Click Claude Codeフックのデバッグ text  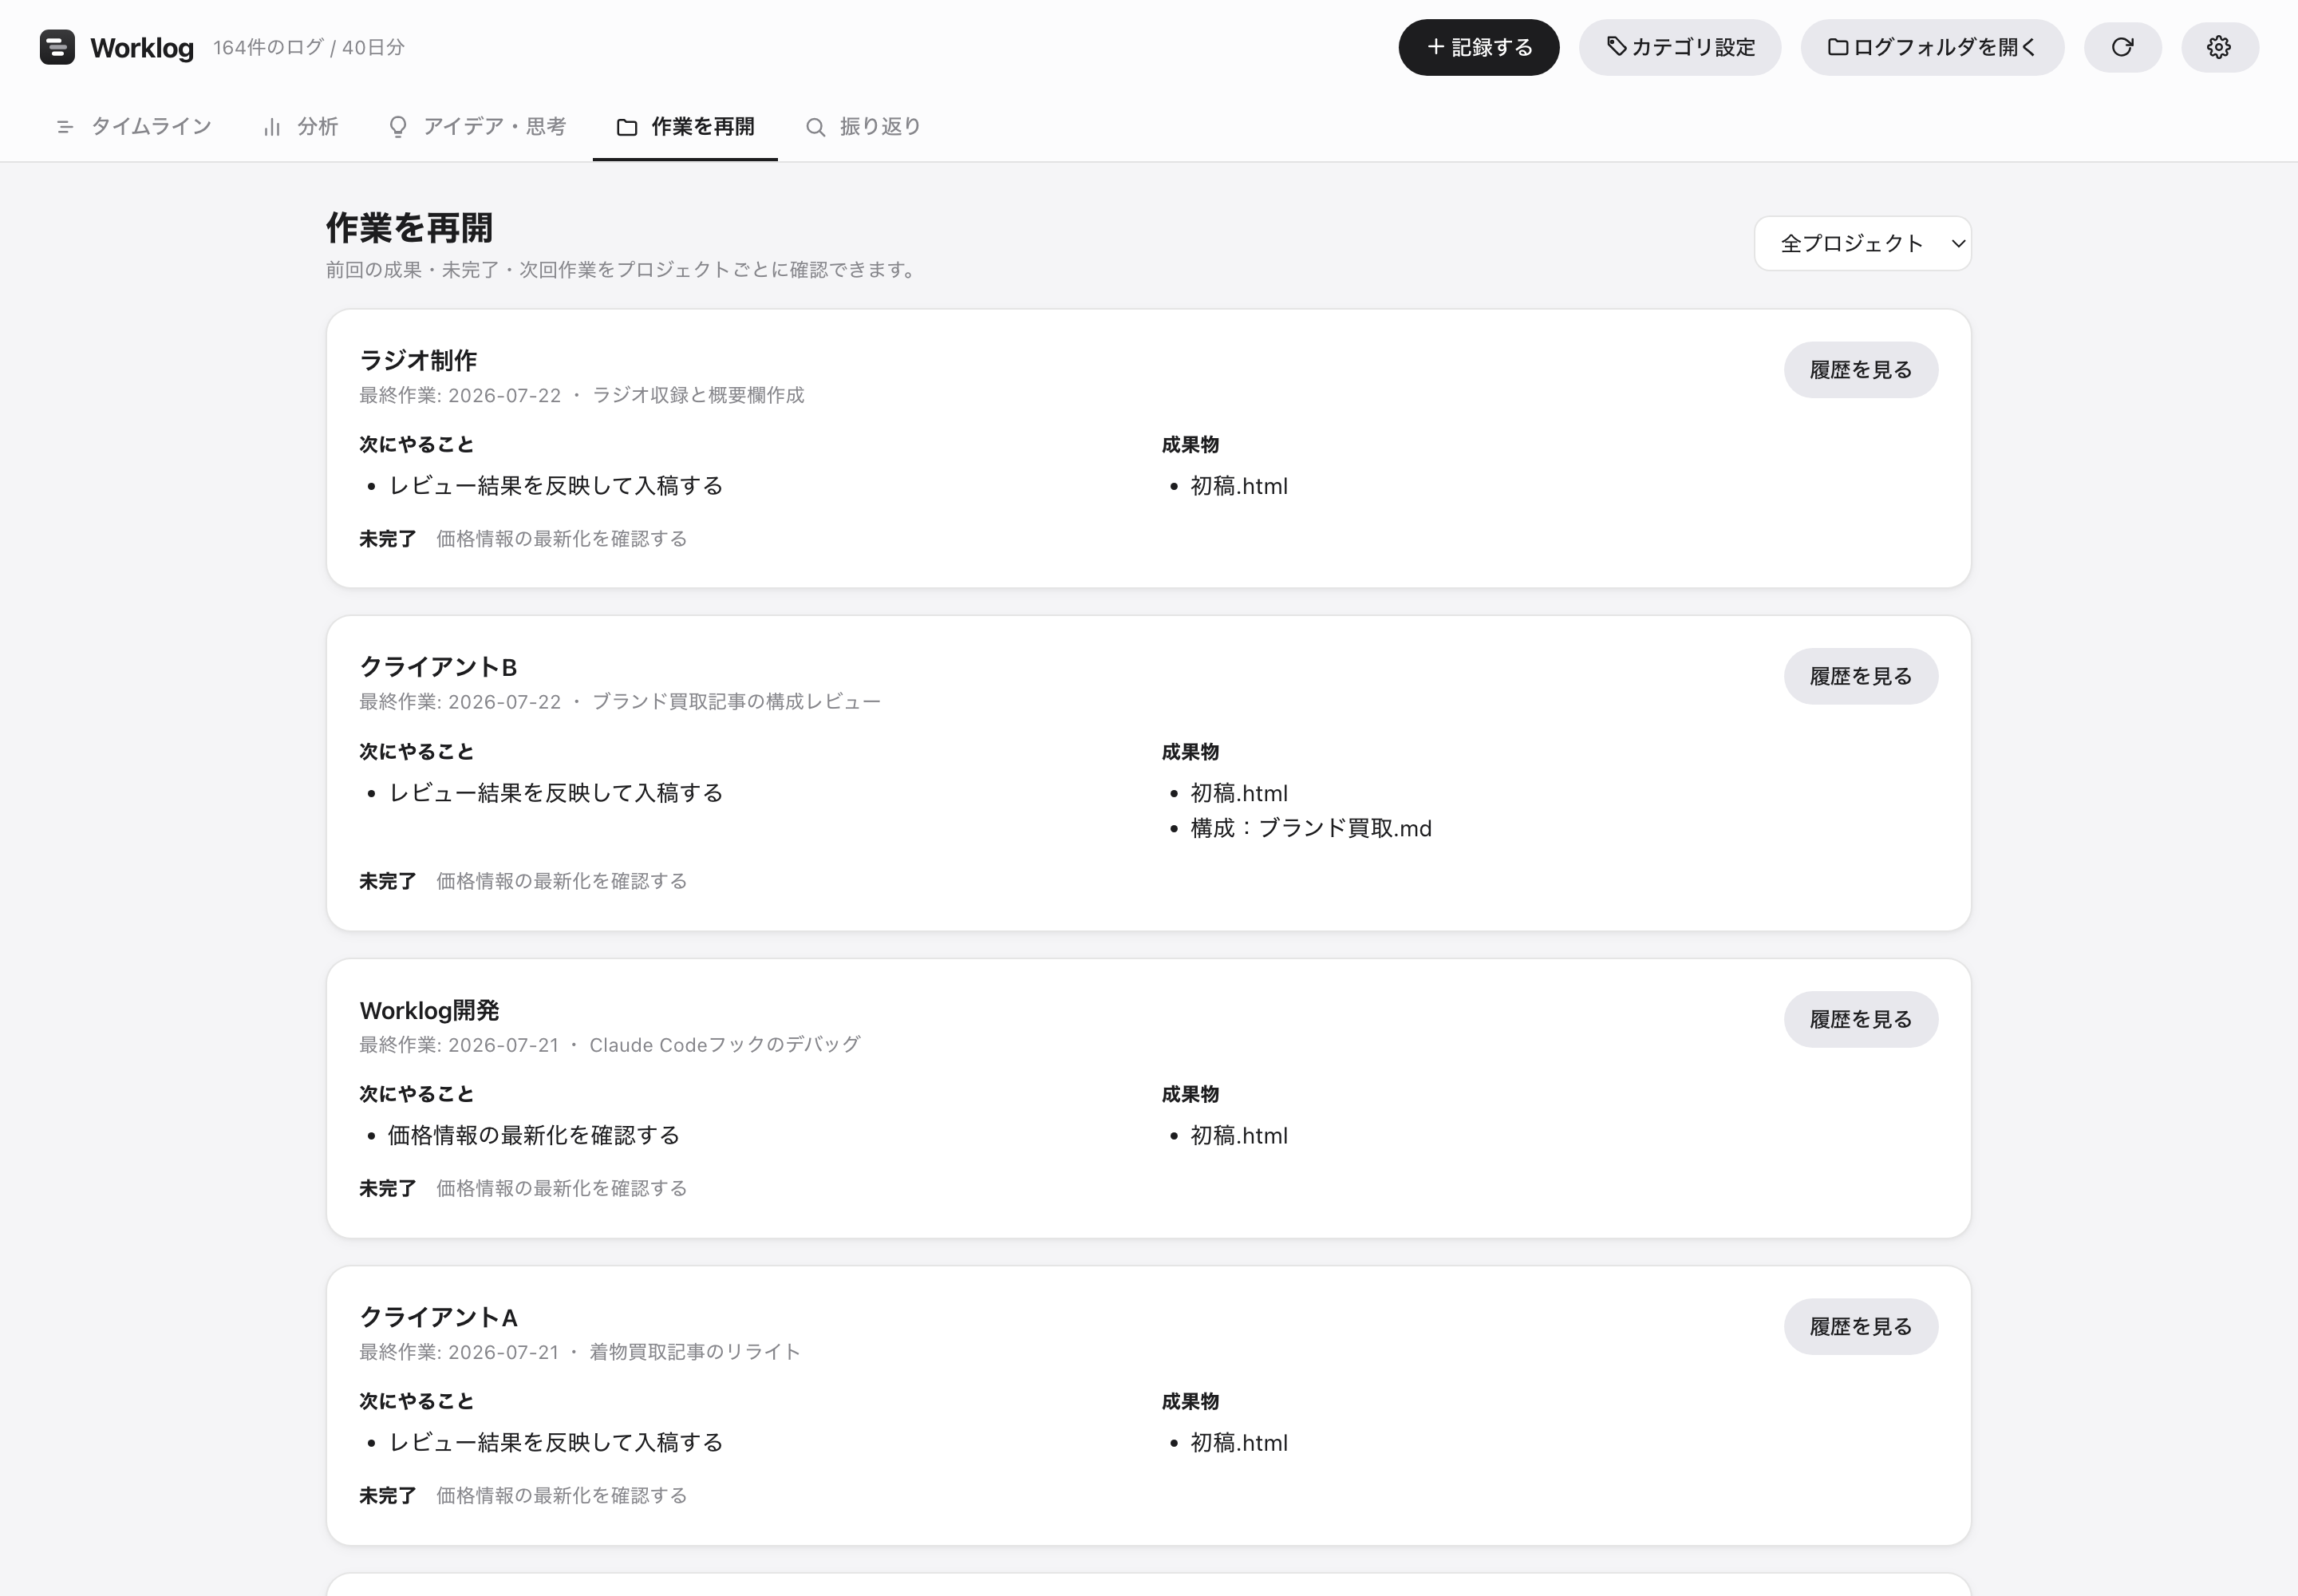[724, 1045]
